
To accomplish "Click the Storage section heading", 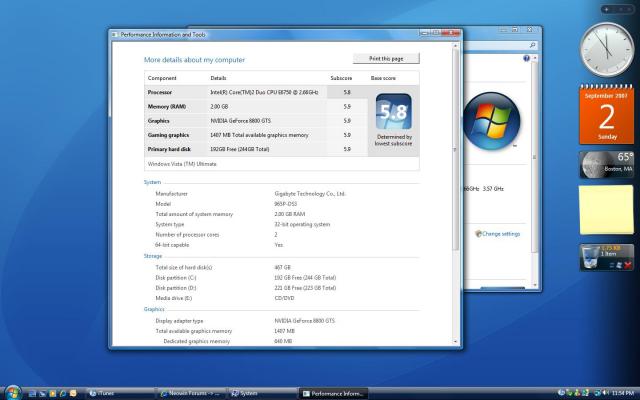I will [153, 256].
